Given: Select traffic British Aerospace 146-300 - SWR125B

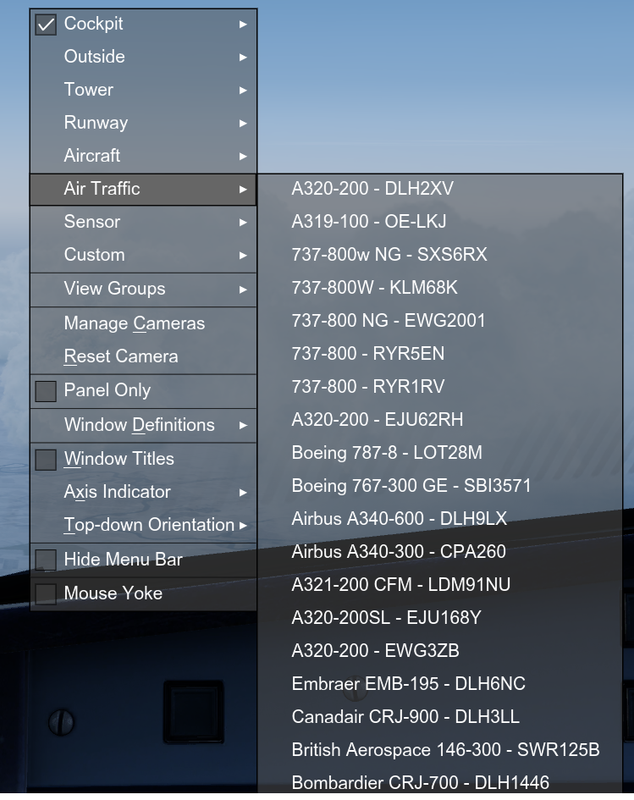Looking at the screenshot, I should pos(440,750).
